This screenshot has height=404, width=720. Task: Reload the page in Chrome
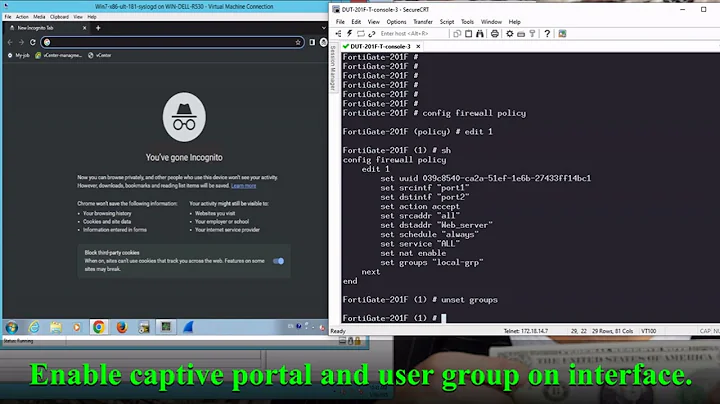pyautogui.click(x=33, y=42)
